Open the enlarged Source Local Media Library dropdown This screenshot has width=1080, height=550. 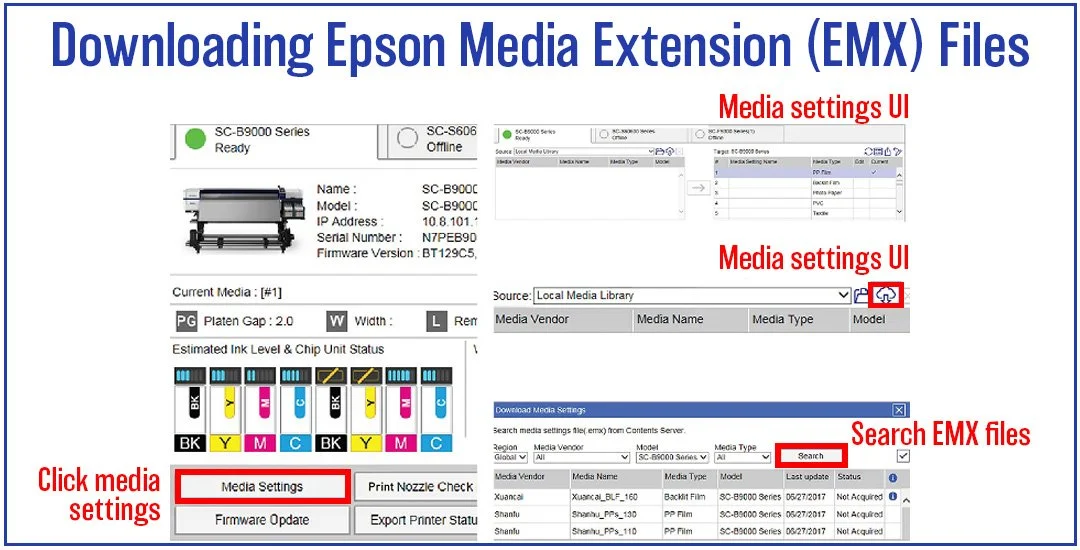[x=693, y=295]
